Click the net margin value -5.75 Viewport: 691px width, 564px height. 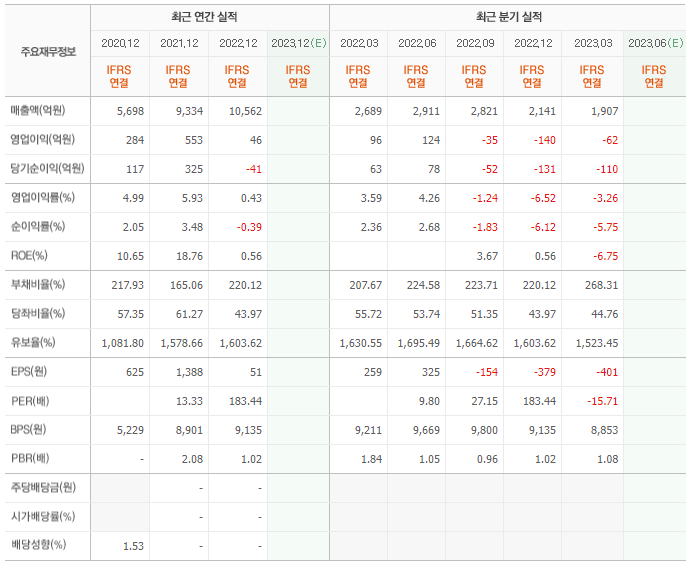pyautogui.click(x=606, y=227)
